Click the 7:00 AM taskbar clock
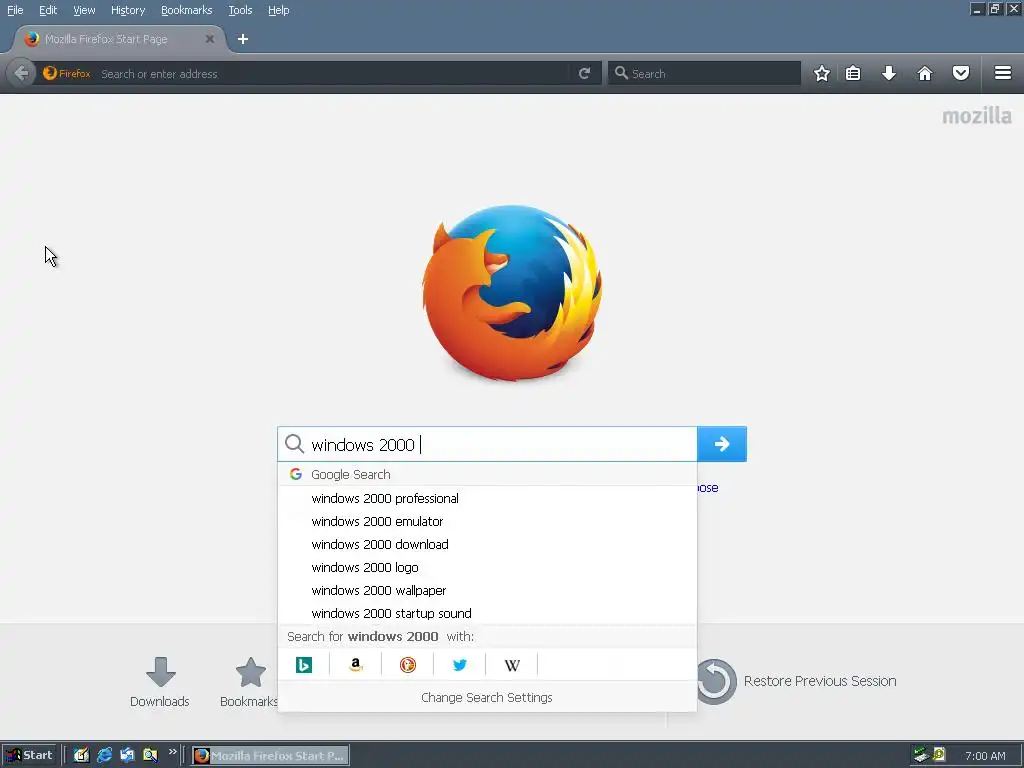1024x768 pixels. [x=985, y=756]
